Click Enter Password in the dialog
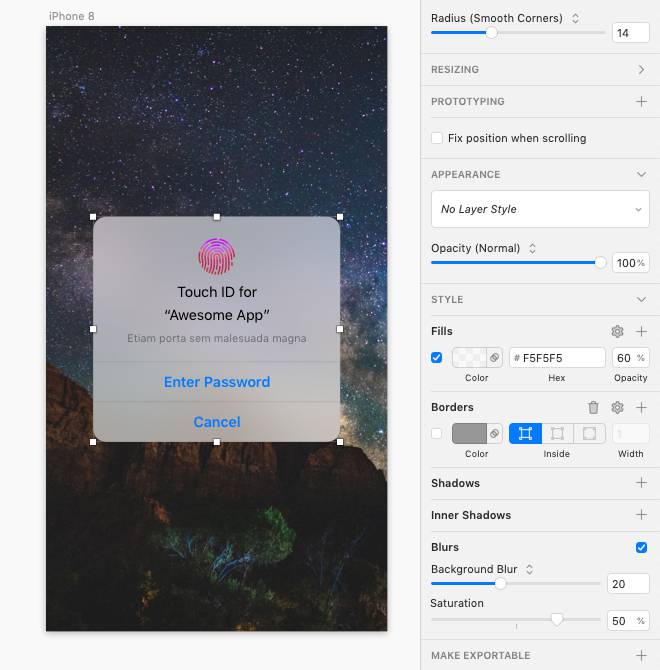Screen dimensions: 660x670 (217, 382)
